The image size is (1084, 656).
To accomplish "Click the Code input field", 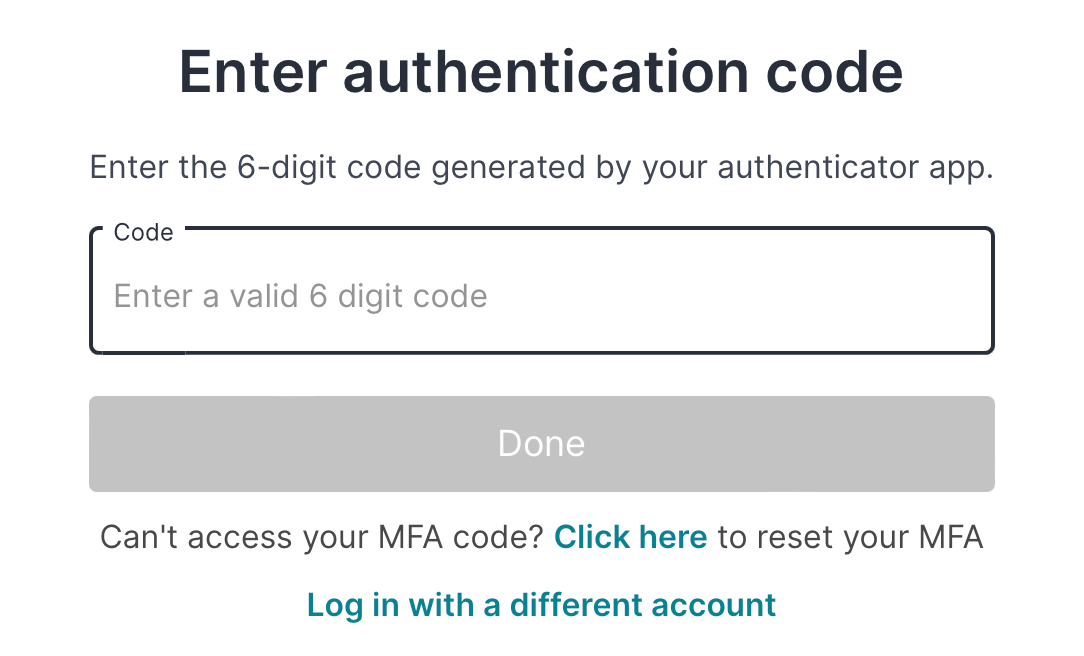I will tap(541, 297).
